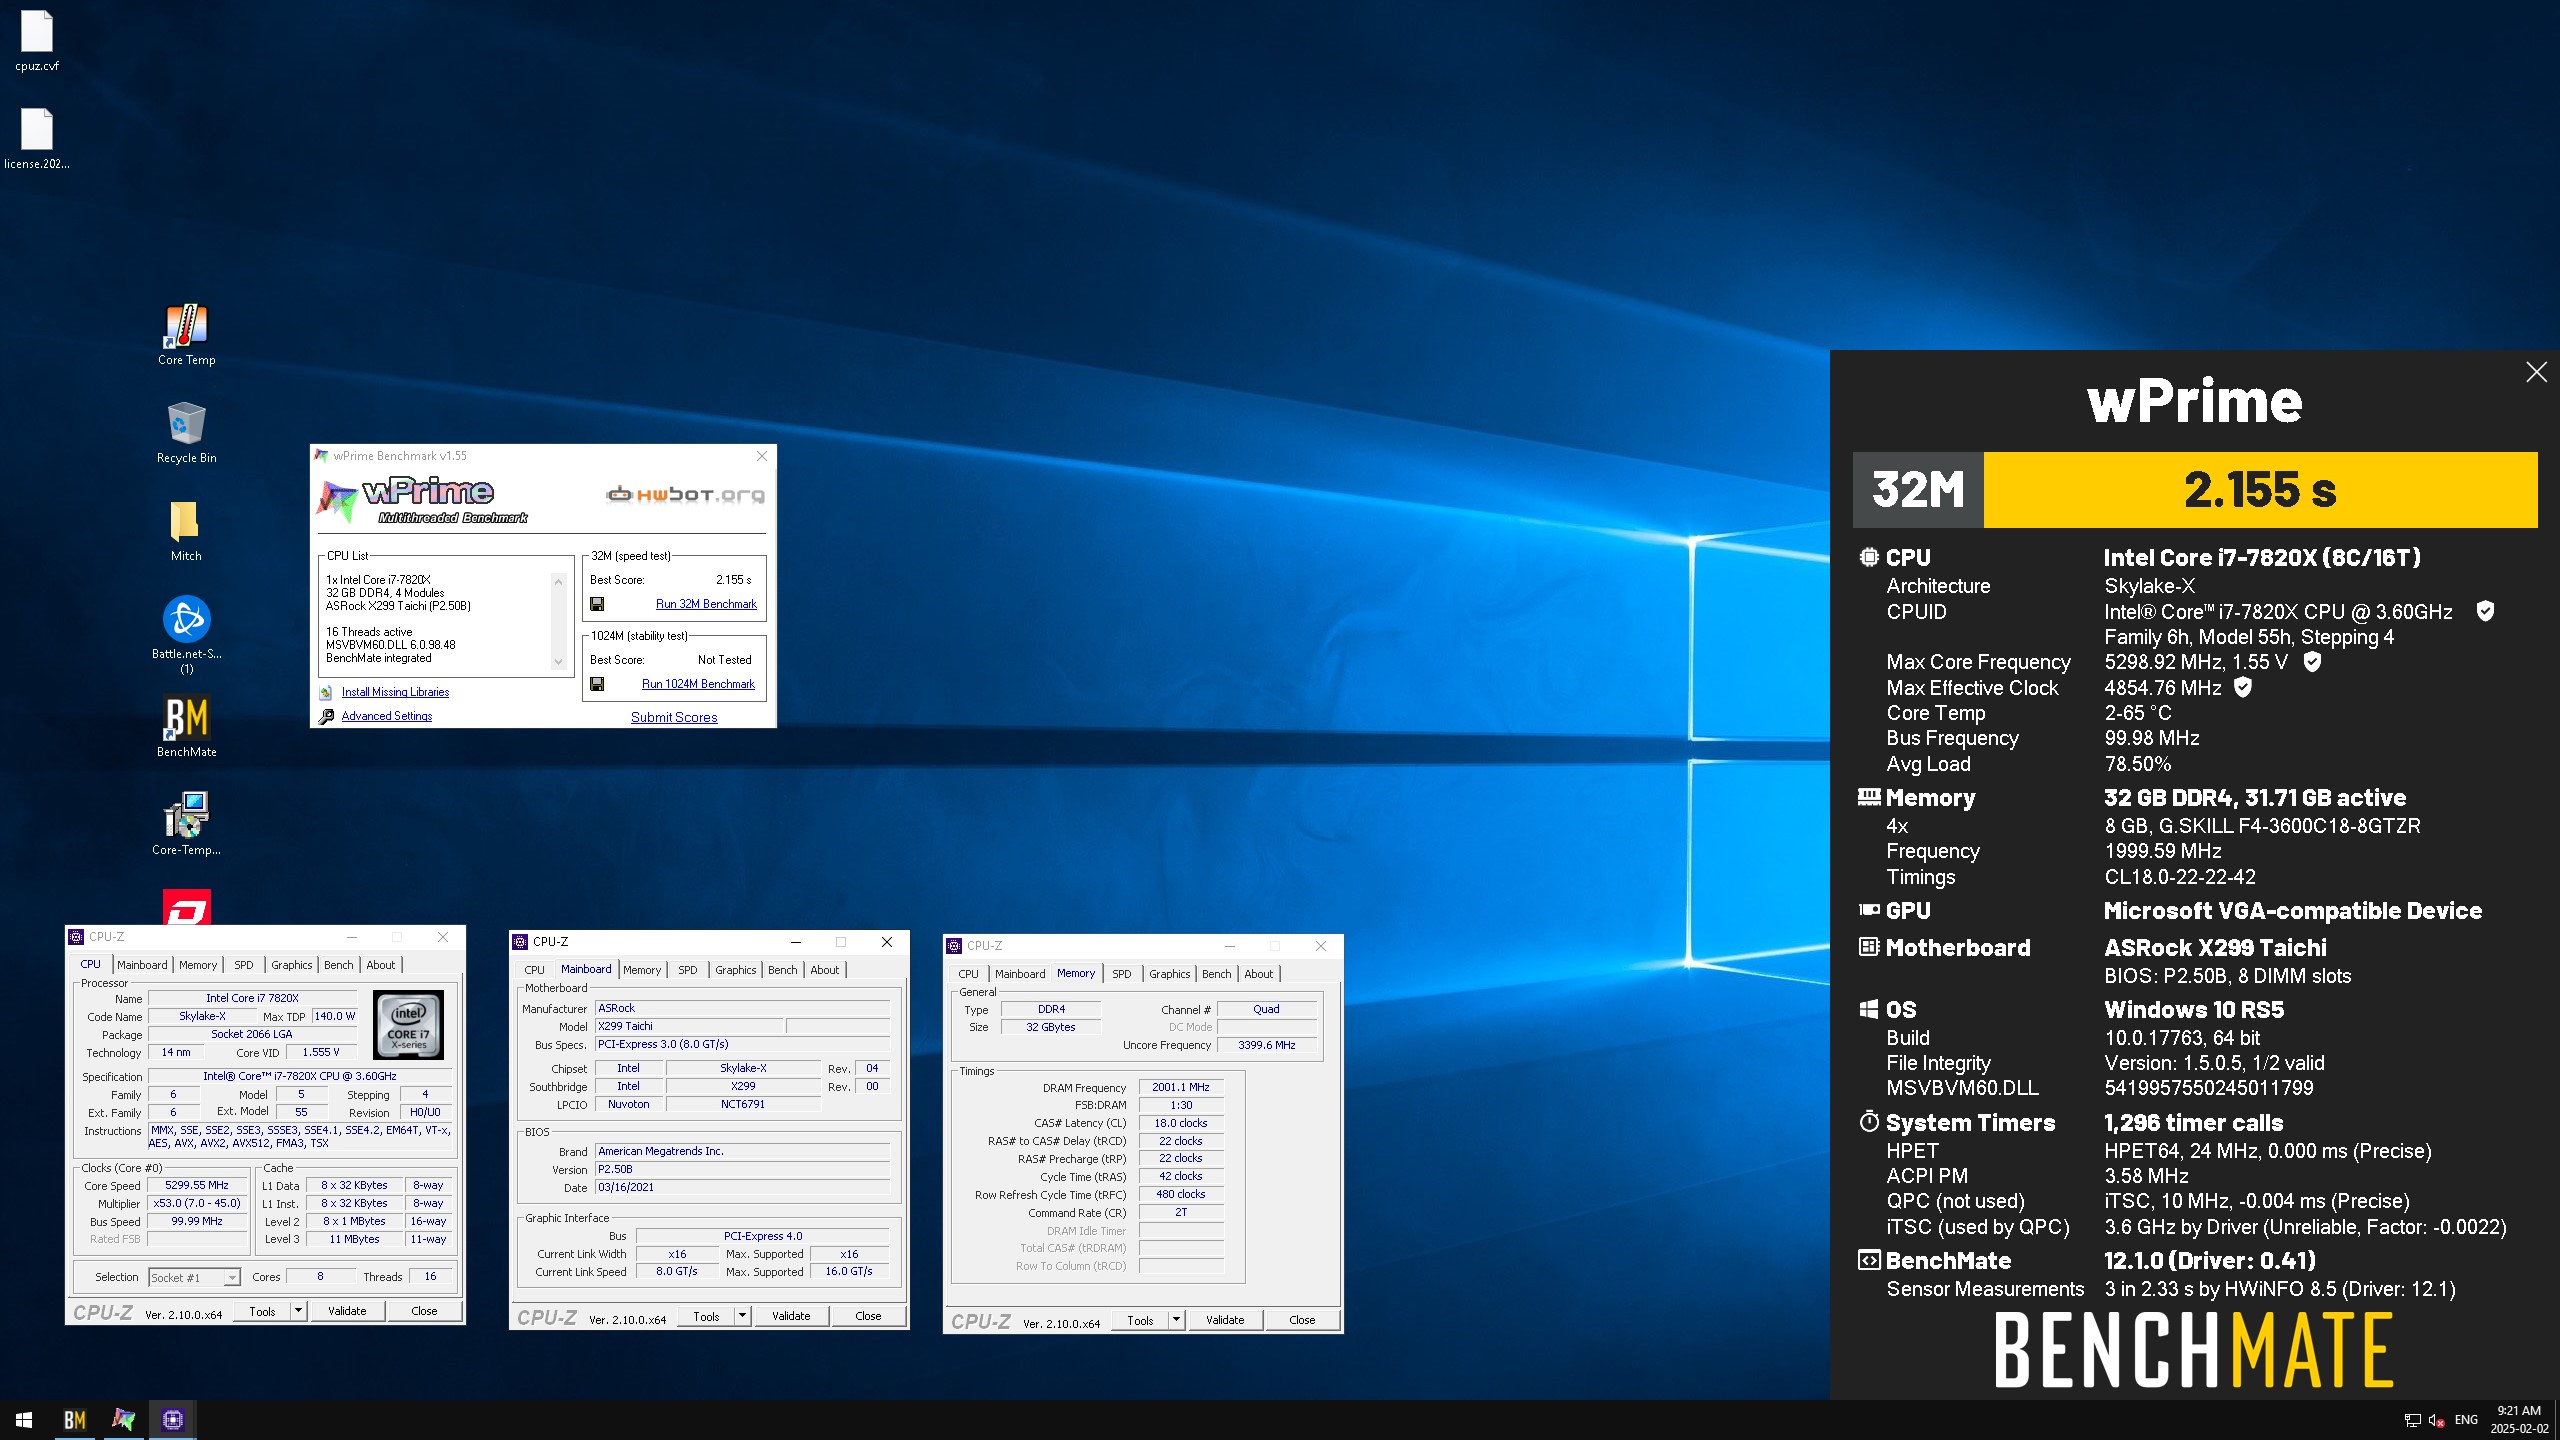Click the Chipset Skylake-X field in Mainboard tab
Screen dimensions: 2560x1440
[x=743, y=1068]
